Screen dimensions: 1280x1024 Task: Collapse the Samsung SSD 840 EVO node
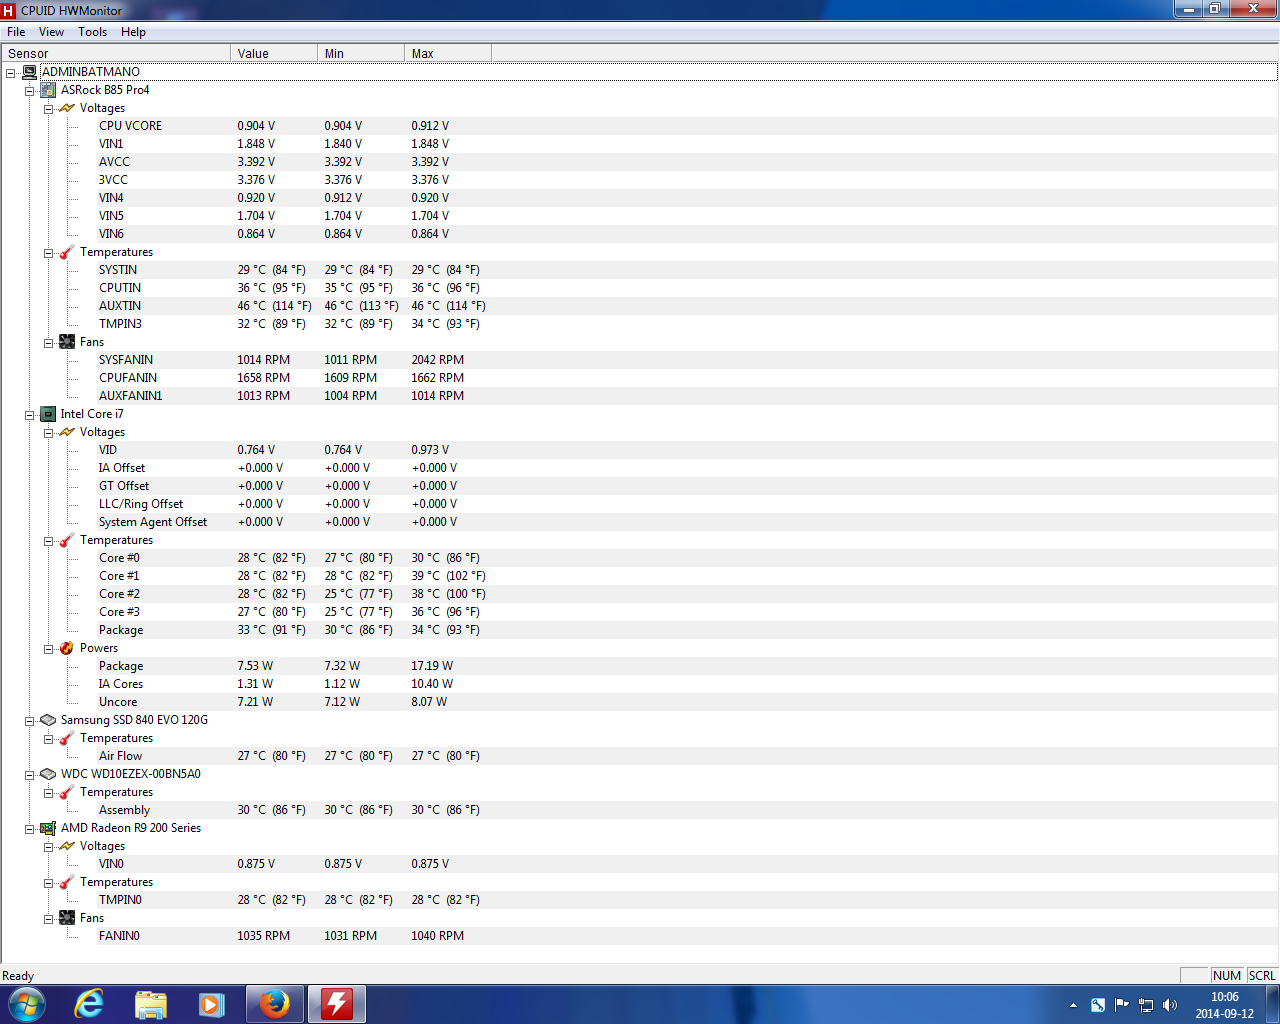[x=30, y=721]
